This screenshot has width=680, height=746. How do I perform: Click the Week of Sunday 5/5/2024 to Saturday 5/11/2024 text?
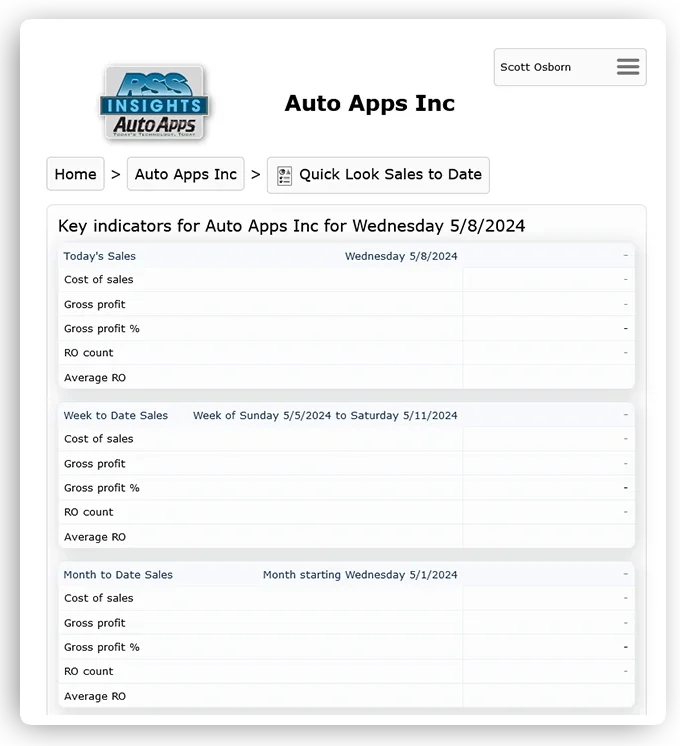point(325,415)
